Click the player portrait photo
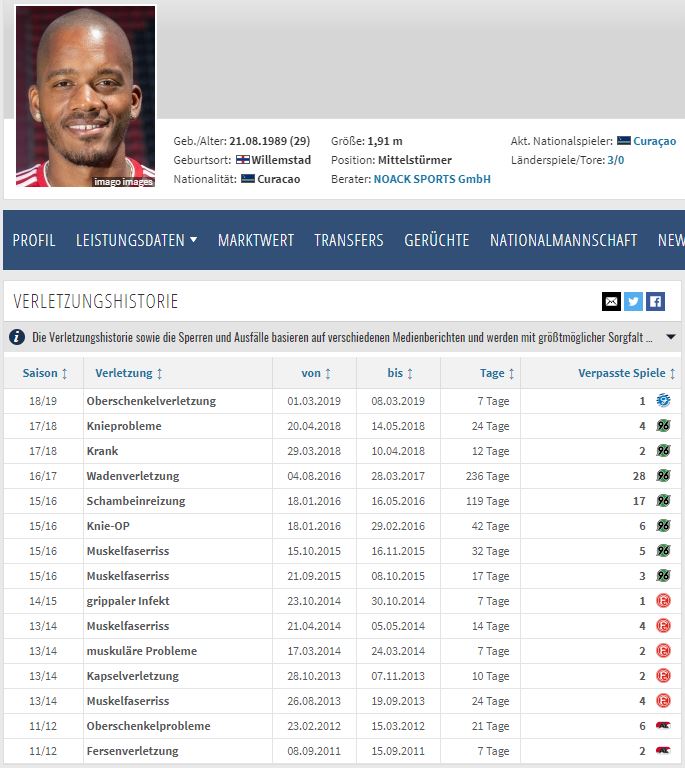Image resolution: width=685 pixels, height=768 pixels. tap(86, 96)
